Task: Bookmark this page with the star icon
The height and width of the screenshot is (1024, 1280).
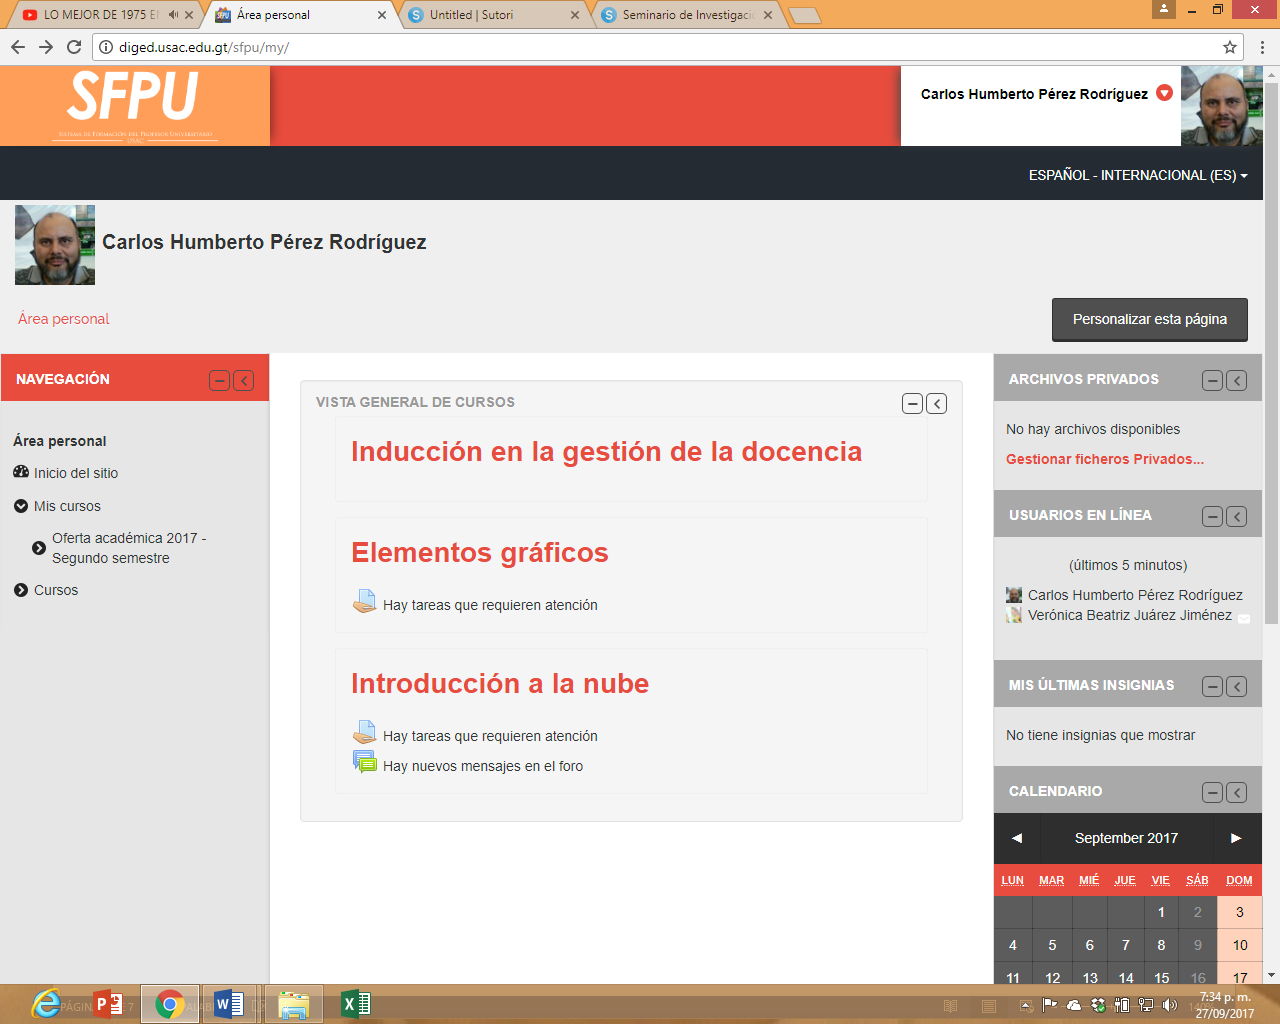Action: pos(1230,47)
